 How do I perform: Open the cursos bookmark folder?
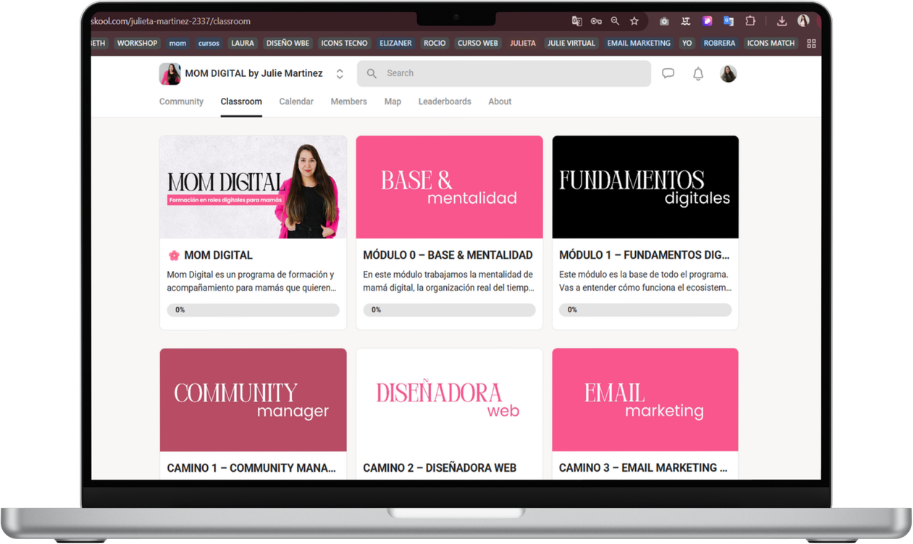pyautogui.click(x=208, y=43)
